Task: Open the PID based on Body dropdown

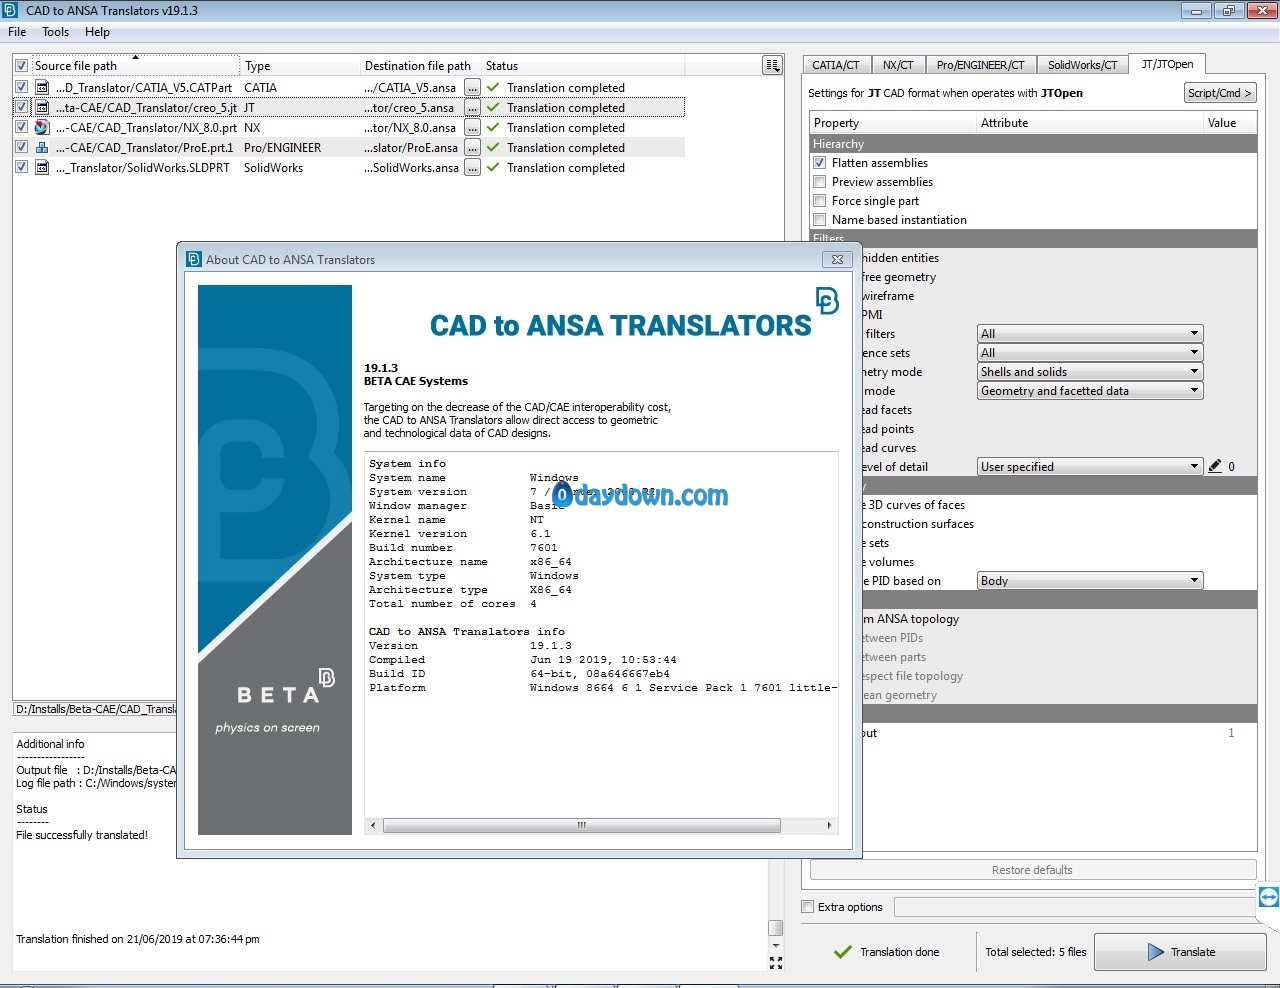Action: coord(1090,580)
